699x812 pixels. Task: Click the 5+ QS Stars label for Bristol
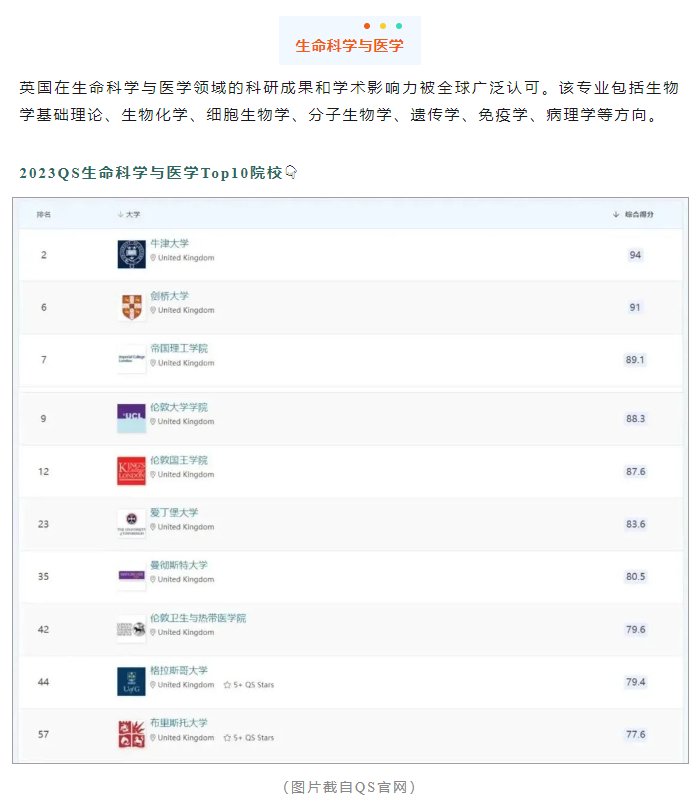click(x=254, y=737)
